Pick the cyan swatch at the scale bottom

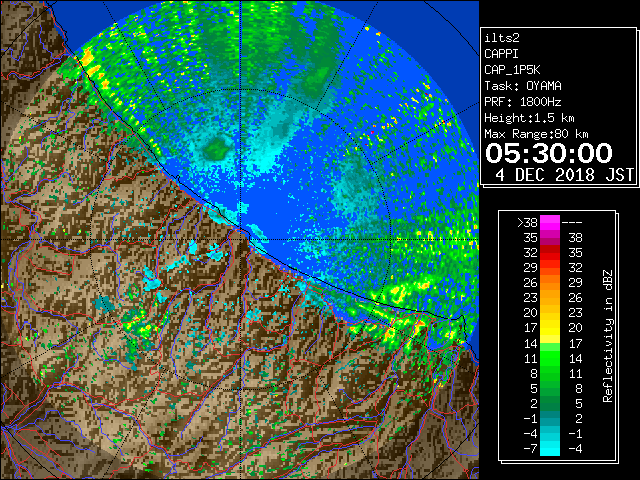click(550, 448)
